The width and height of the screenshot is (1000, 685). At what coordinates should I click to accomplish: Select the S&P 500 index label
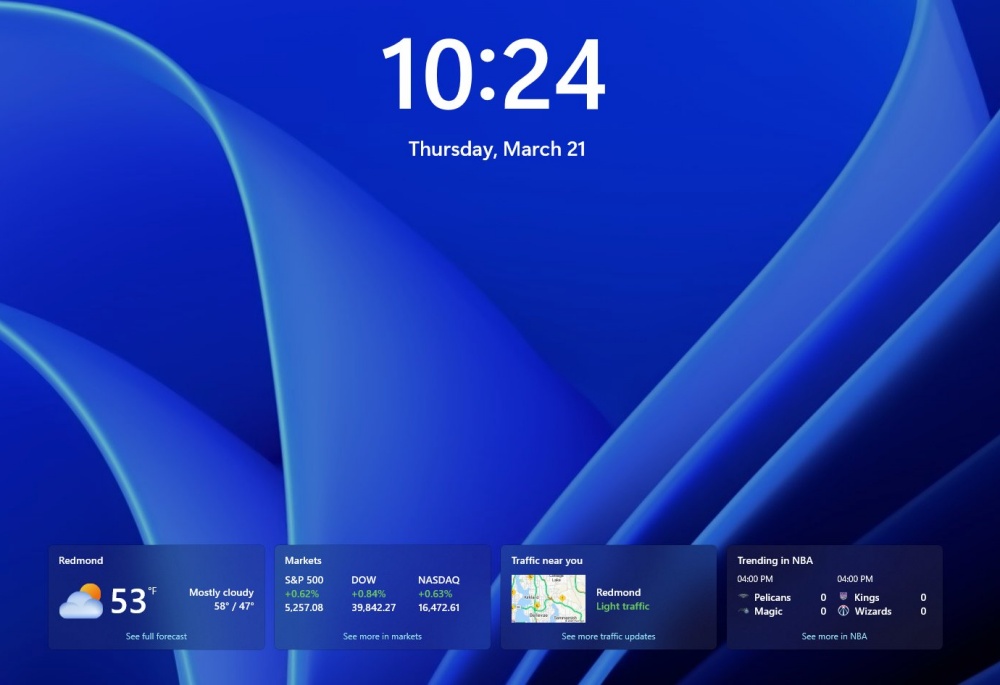tap(304, 580)
